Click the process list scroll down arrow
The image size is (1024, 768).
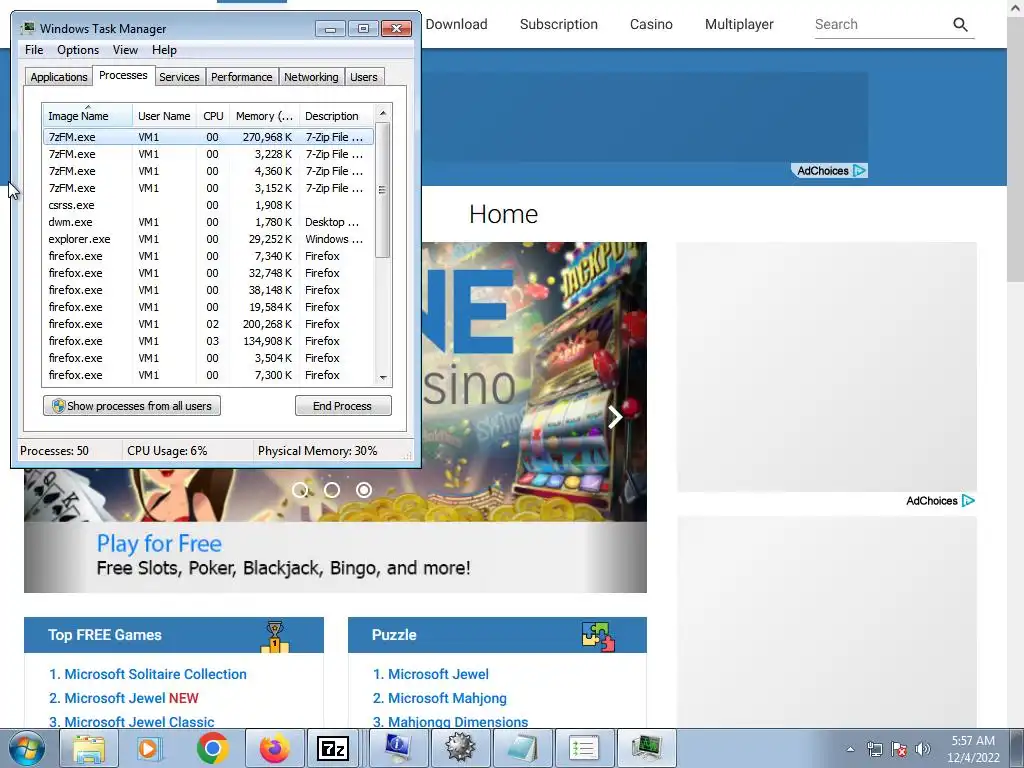tap(383, 377)
